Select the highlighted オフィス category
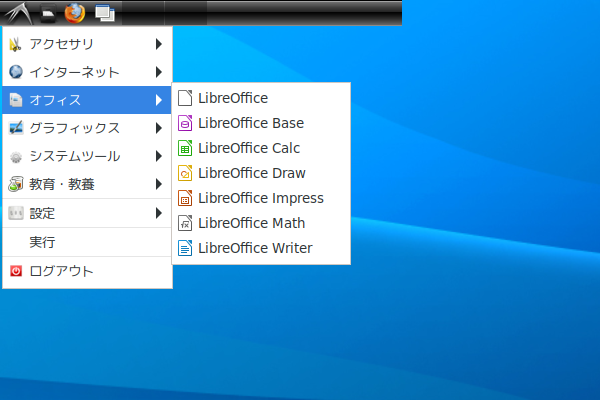The image size is (600, 400). [87, 100]
